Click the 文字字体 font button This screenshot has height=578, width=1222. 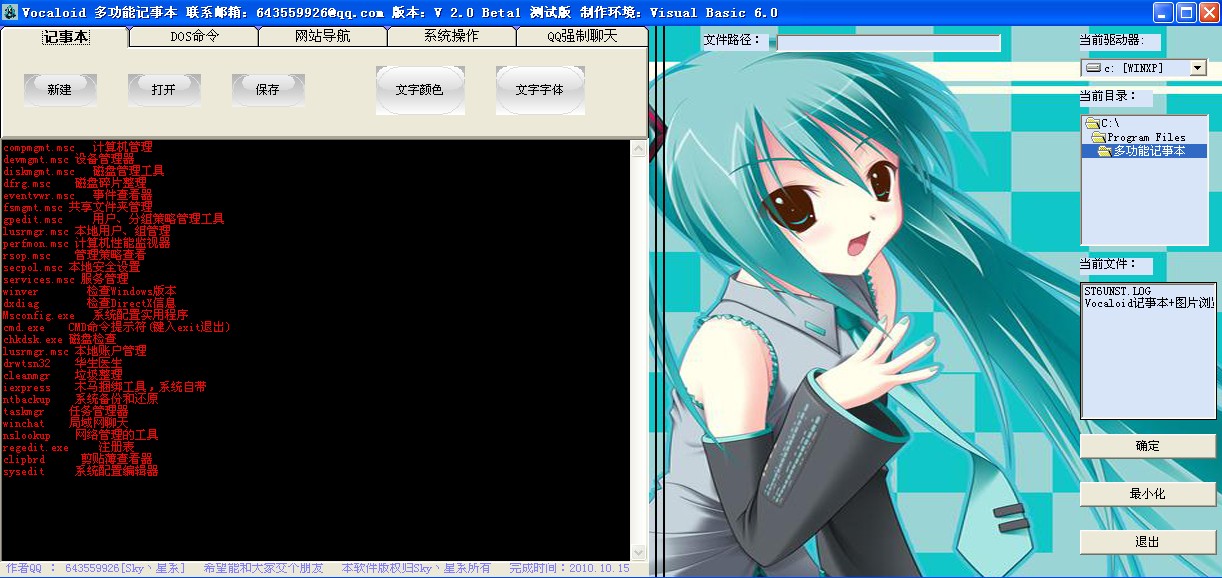[540, 90]
